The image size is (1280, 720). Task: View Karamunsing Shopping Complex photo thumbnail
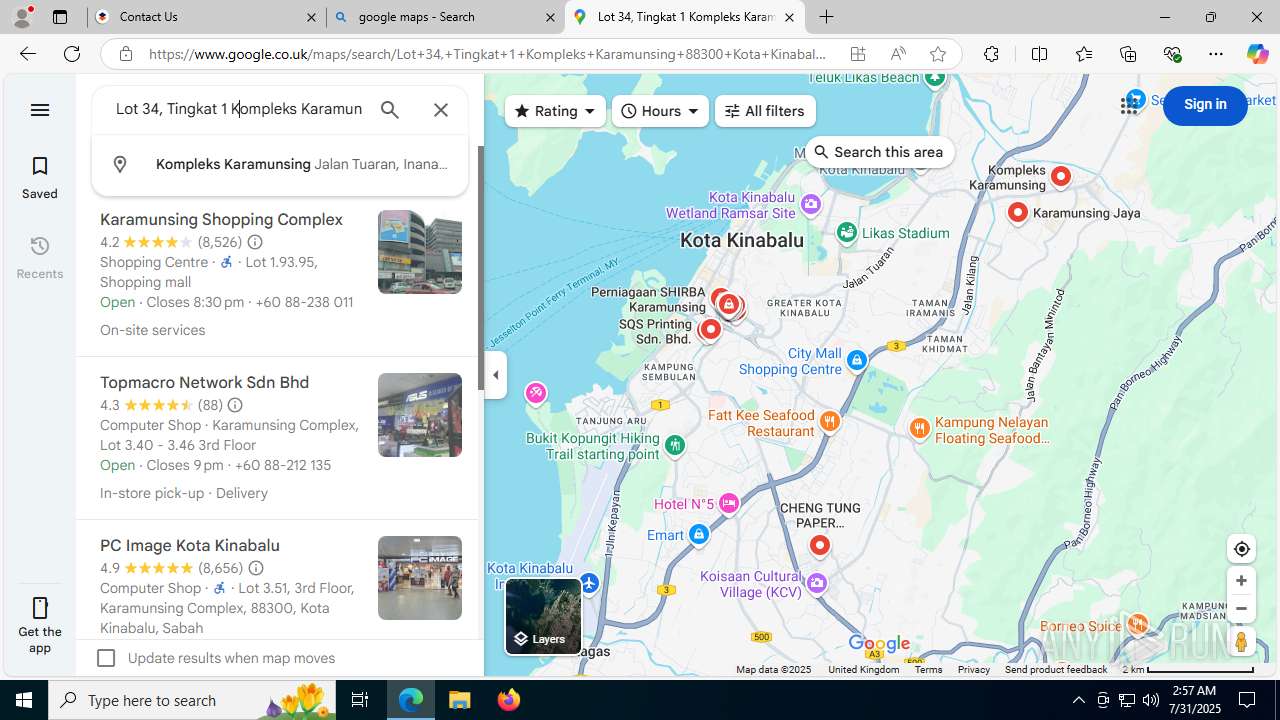[420, 252]
